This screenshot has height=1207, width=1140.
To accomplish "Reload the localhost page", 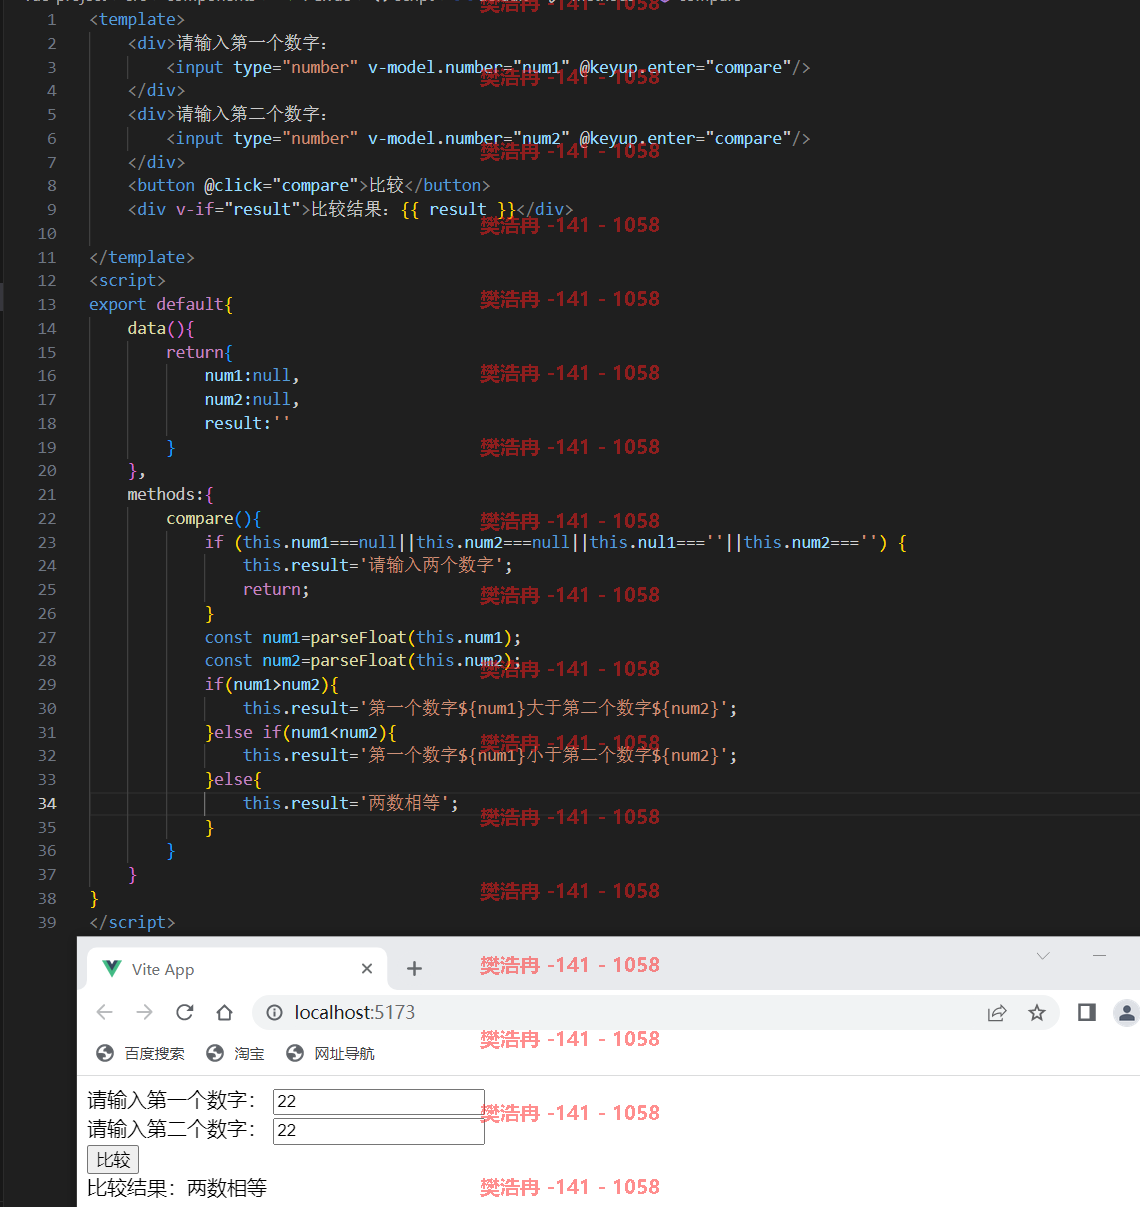I will pos(184,1013).
